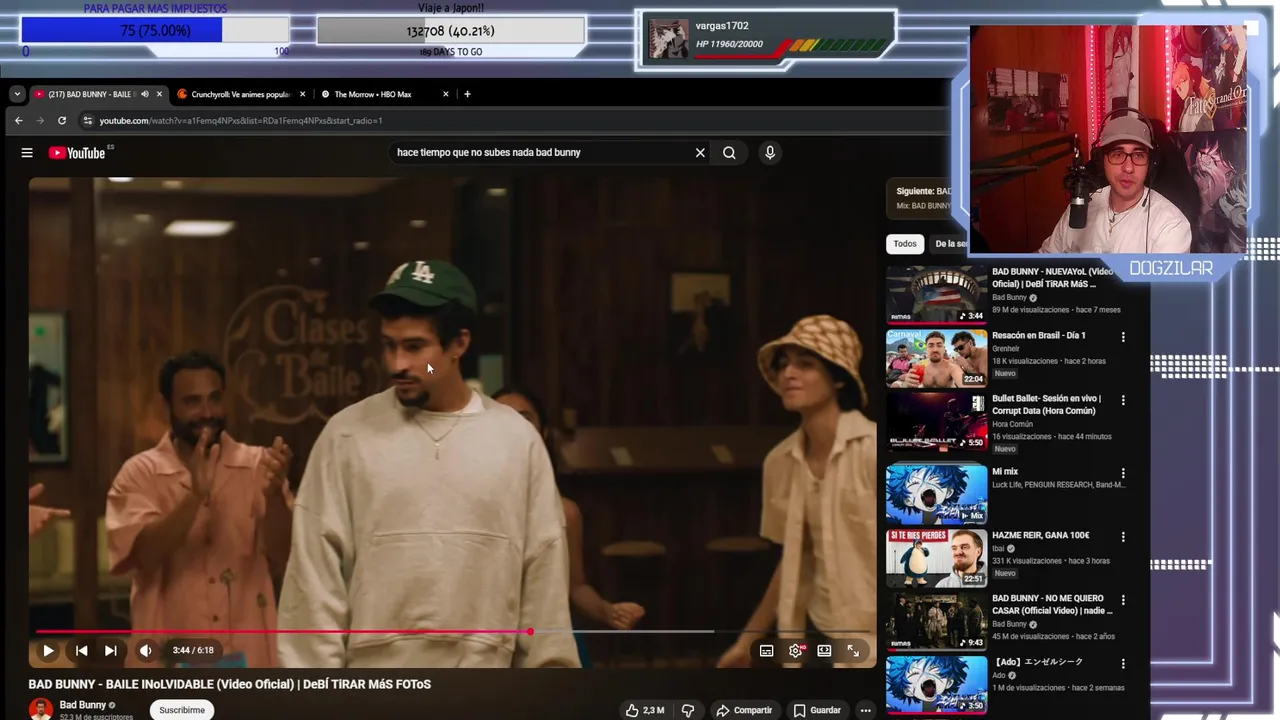The height and width of the screenshot is (720, 1280).
Task: Select the Todos filter chip
Action: [x=905, y=244]
